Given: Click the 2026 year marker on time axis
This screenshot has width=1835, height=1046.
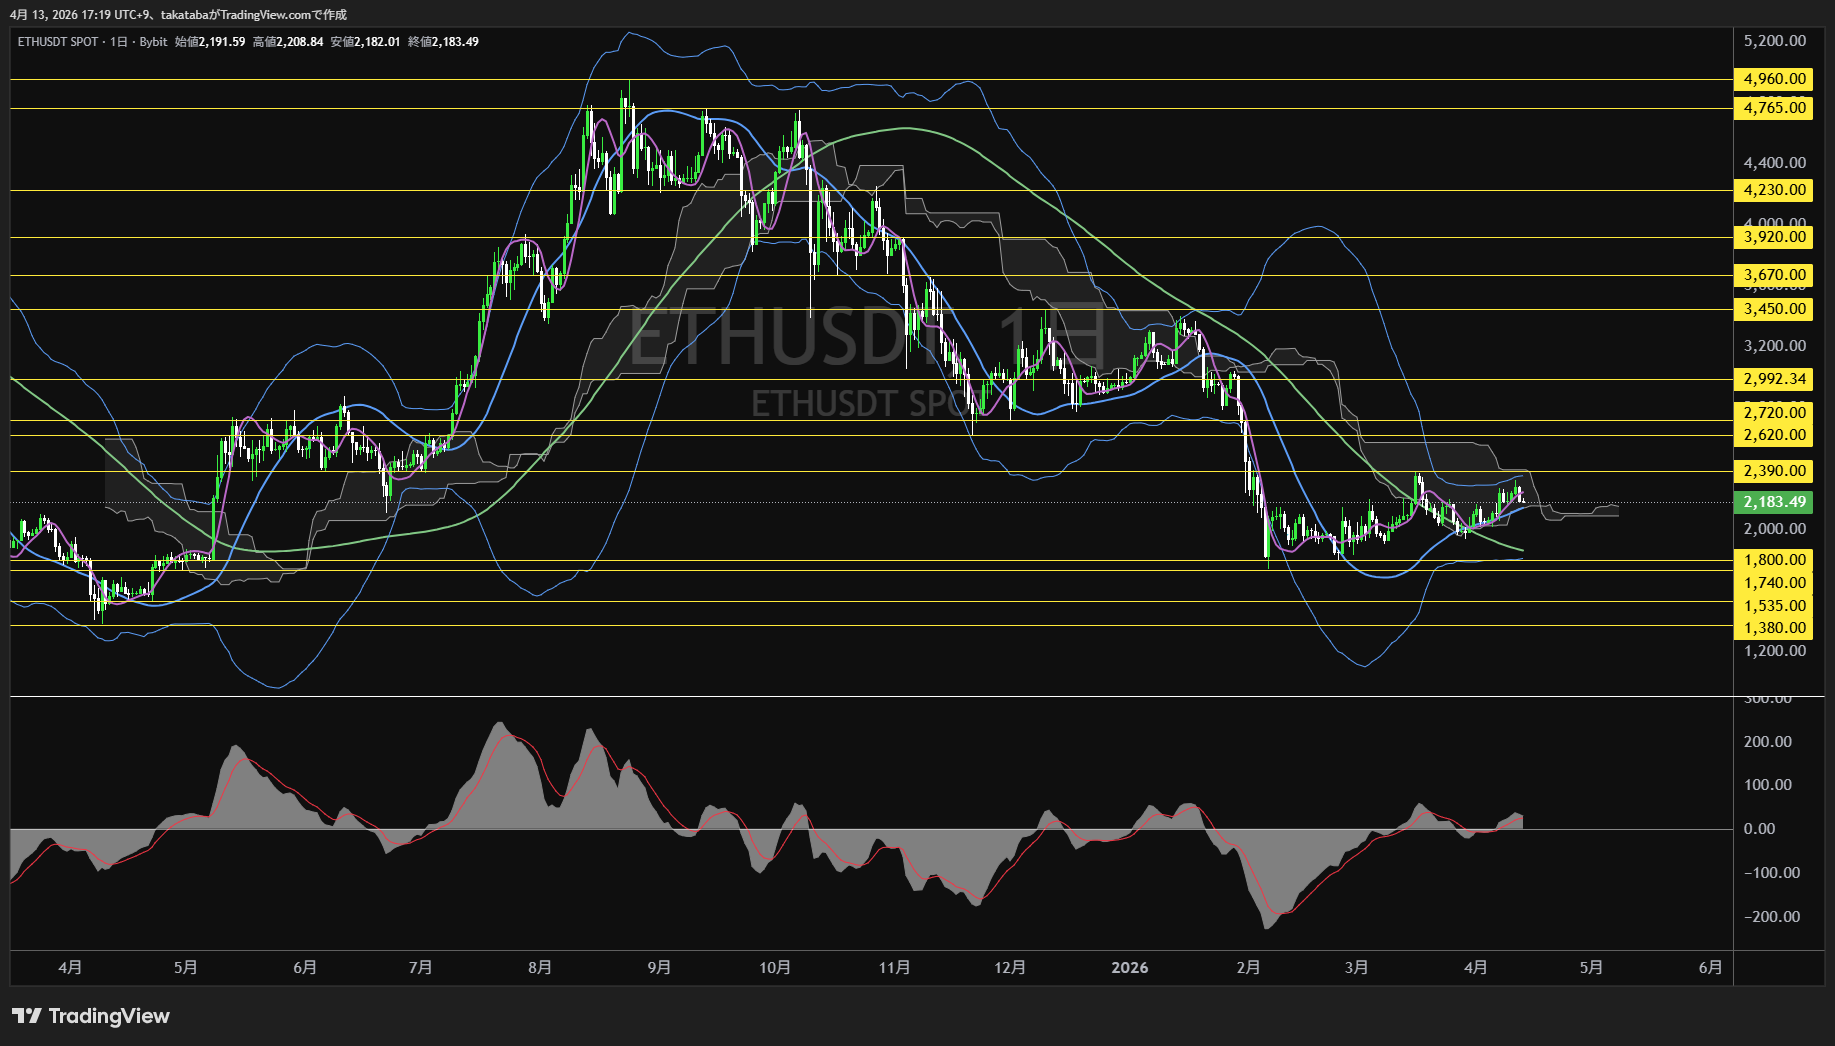Looking at the screenshot, I should 1129,967.
